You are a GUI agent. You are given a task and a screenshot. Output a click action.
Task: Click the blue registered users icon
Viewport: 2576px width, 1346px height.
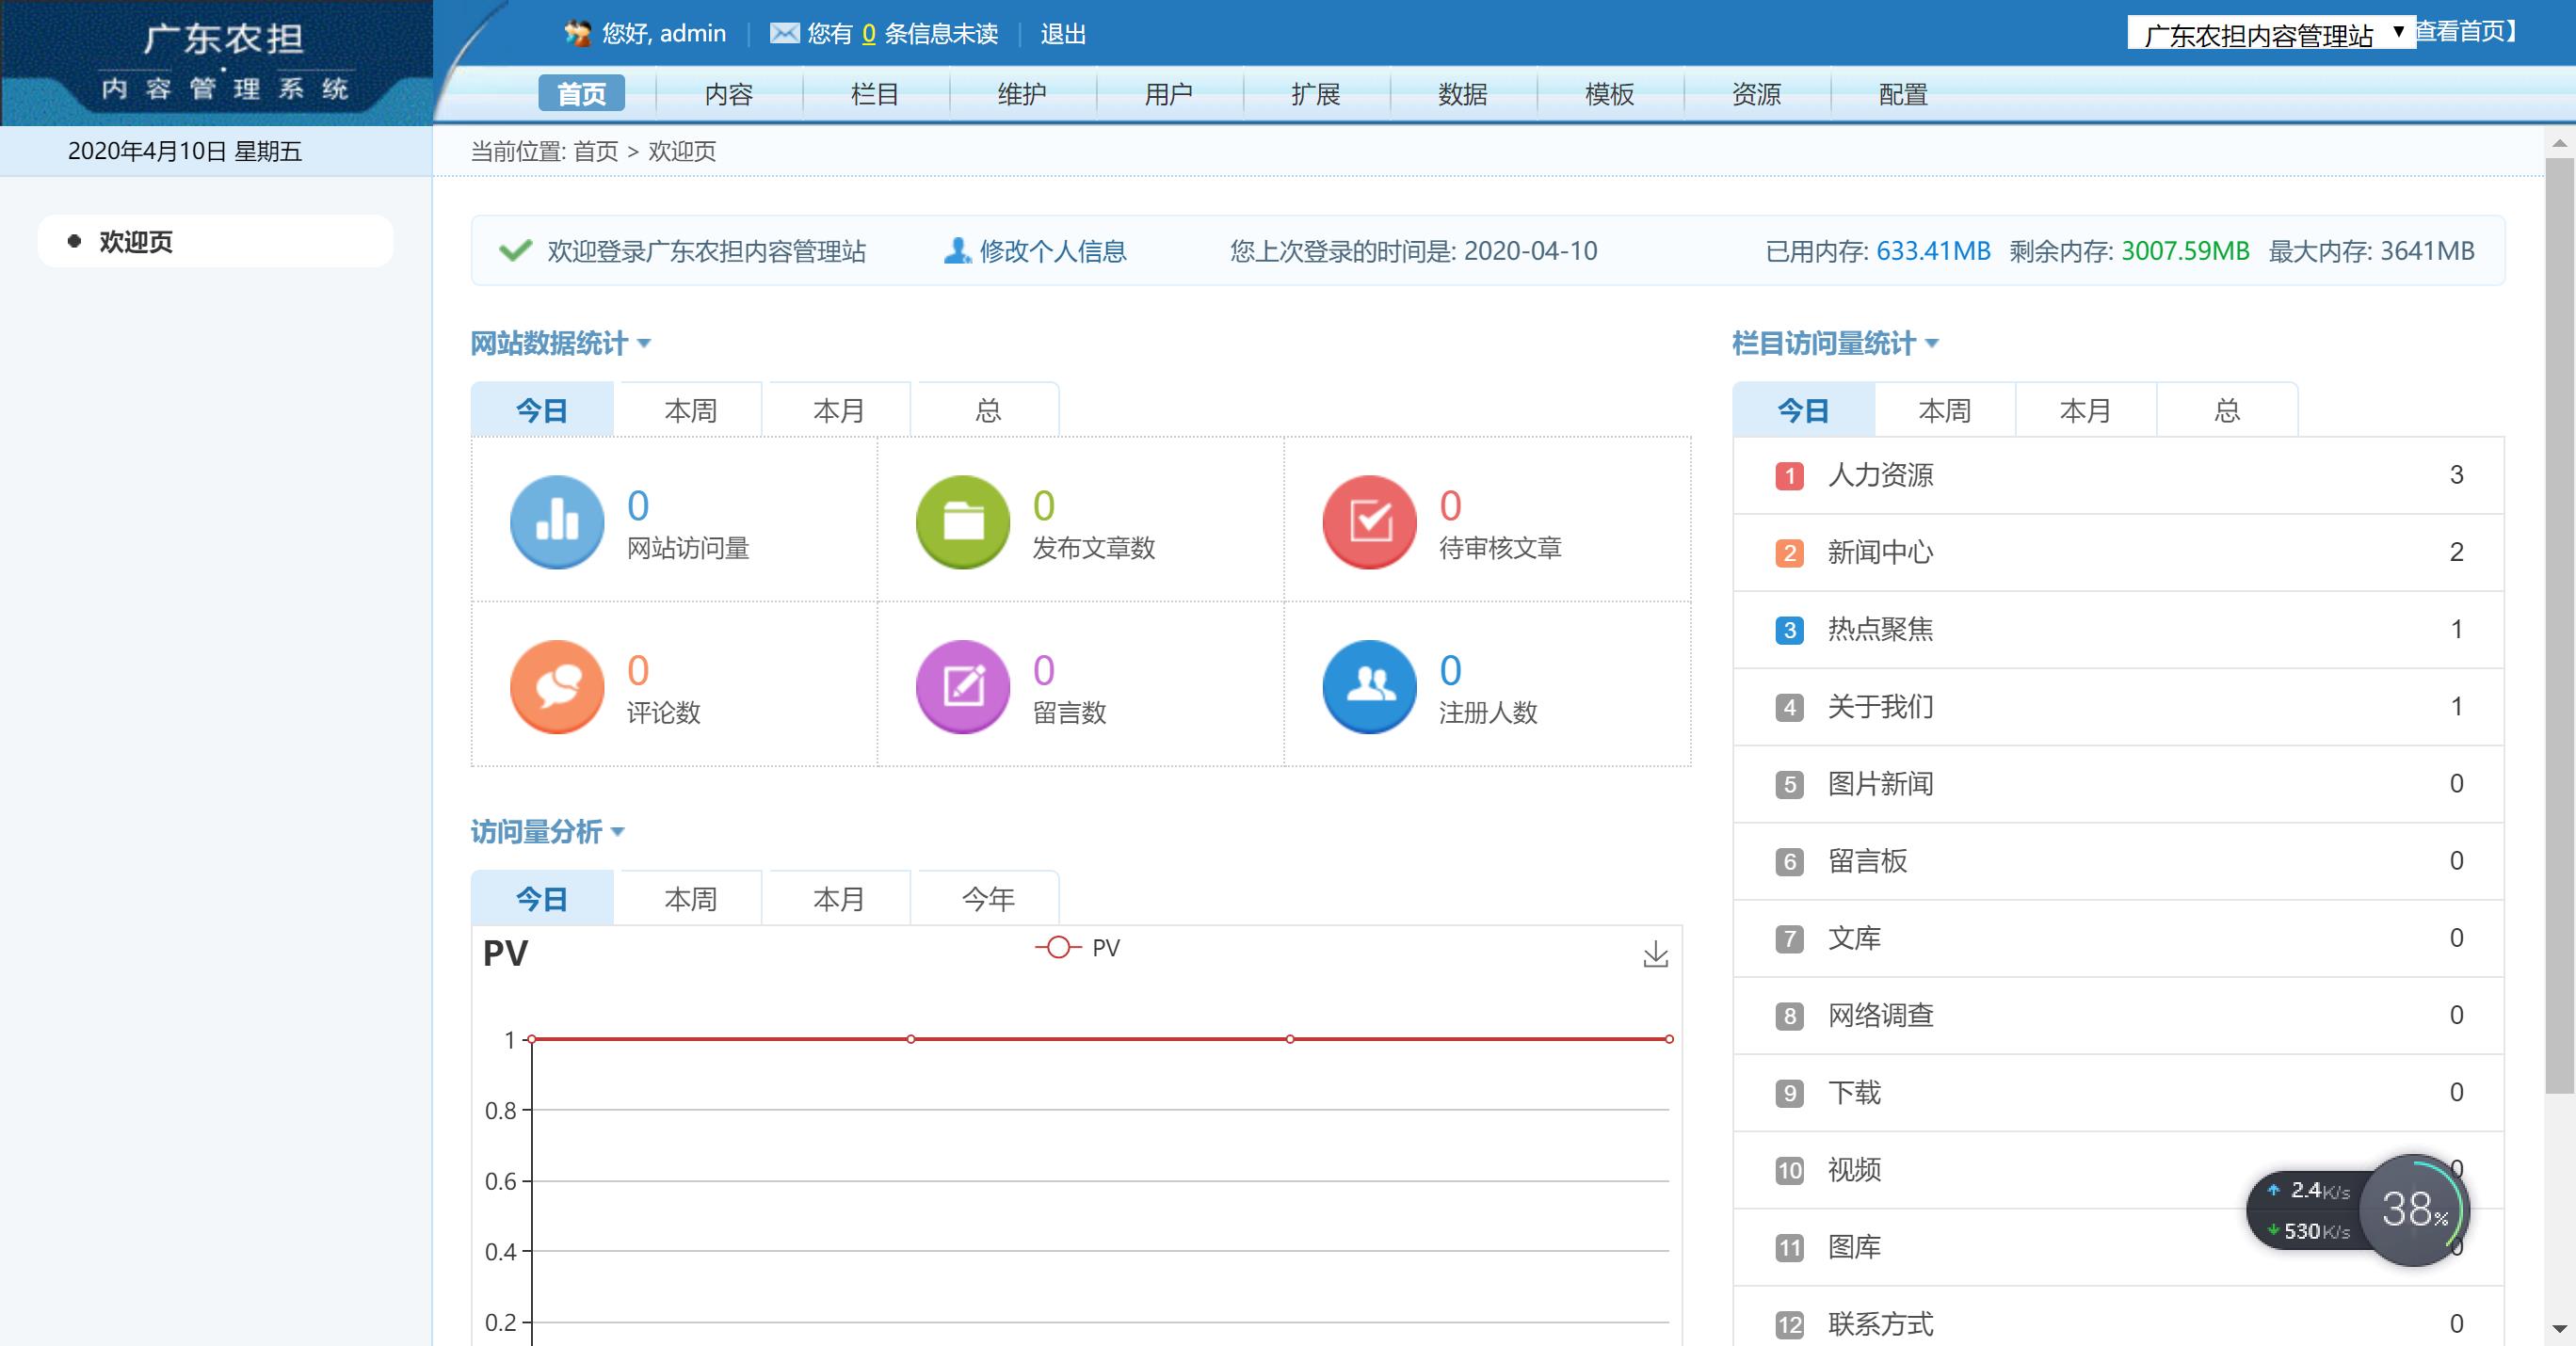click(x=1369, y=686)
